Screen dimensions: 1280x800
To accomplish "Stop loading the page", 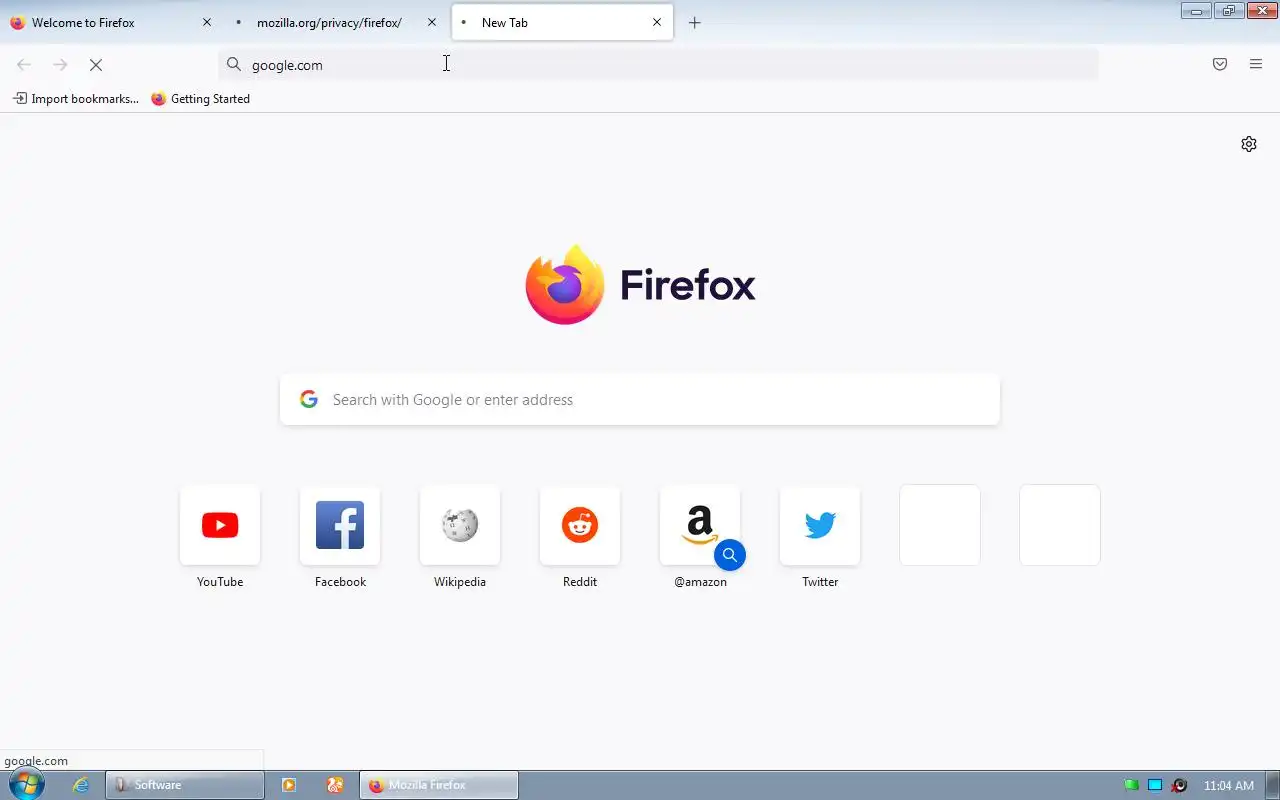I will (x=96, y=64).
